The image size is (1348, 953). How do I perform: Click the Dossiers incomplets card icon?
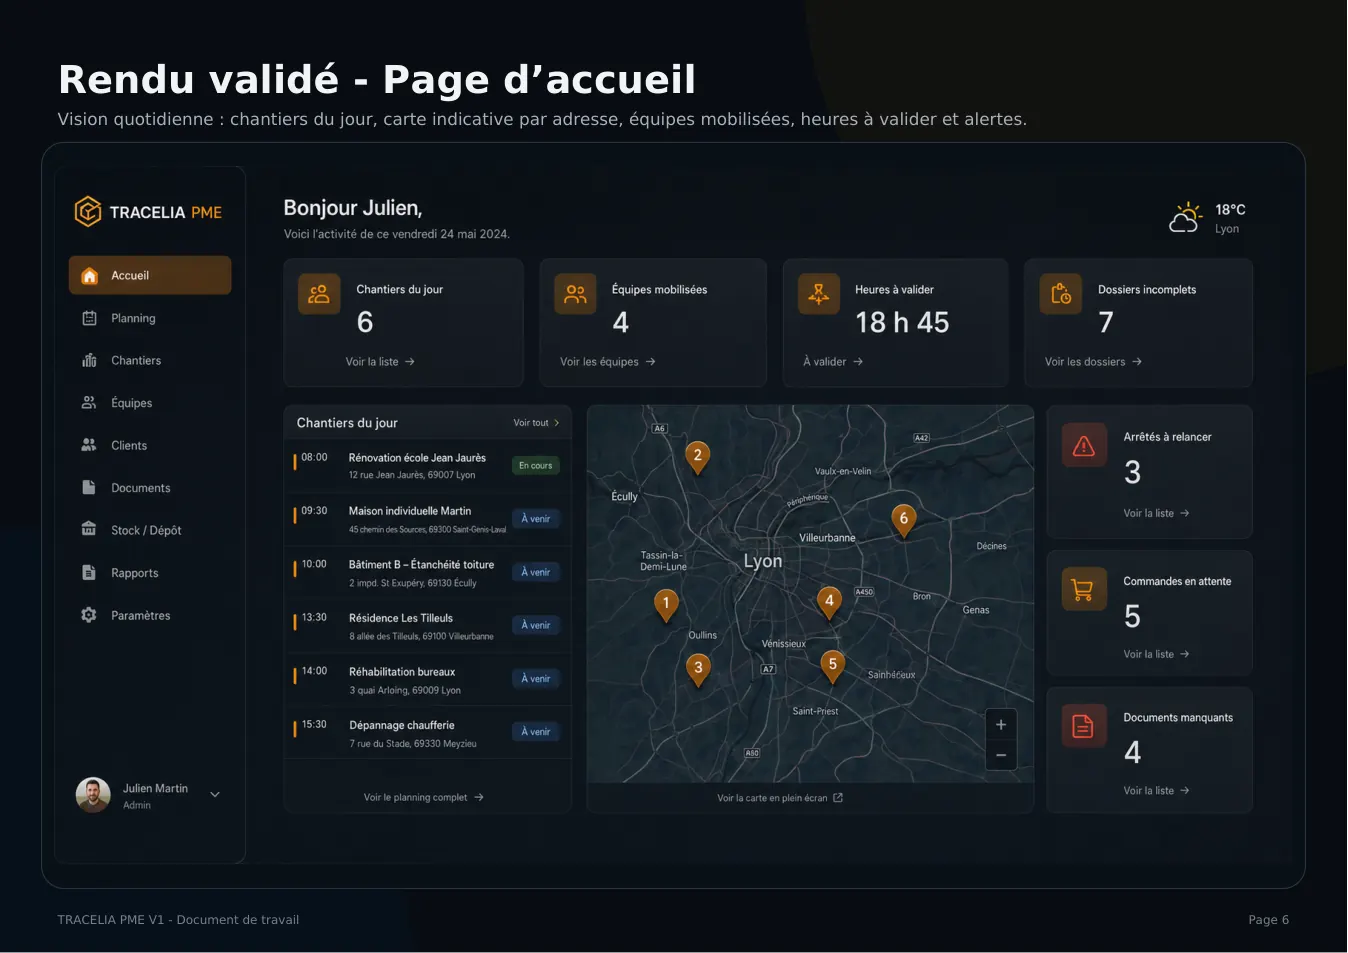tap(1061, 294)
